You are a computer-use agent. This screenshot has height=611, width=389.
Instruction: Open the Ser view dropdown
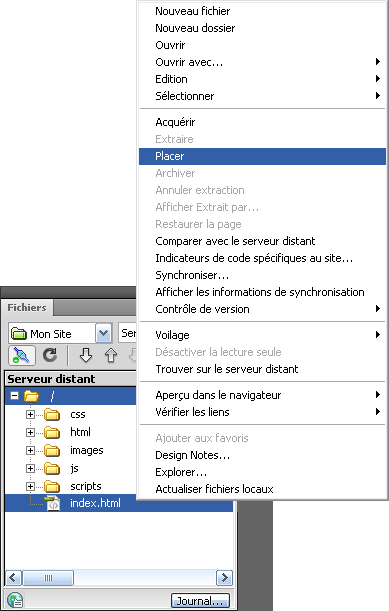(x=127, y=334)
